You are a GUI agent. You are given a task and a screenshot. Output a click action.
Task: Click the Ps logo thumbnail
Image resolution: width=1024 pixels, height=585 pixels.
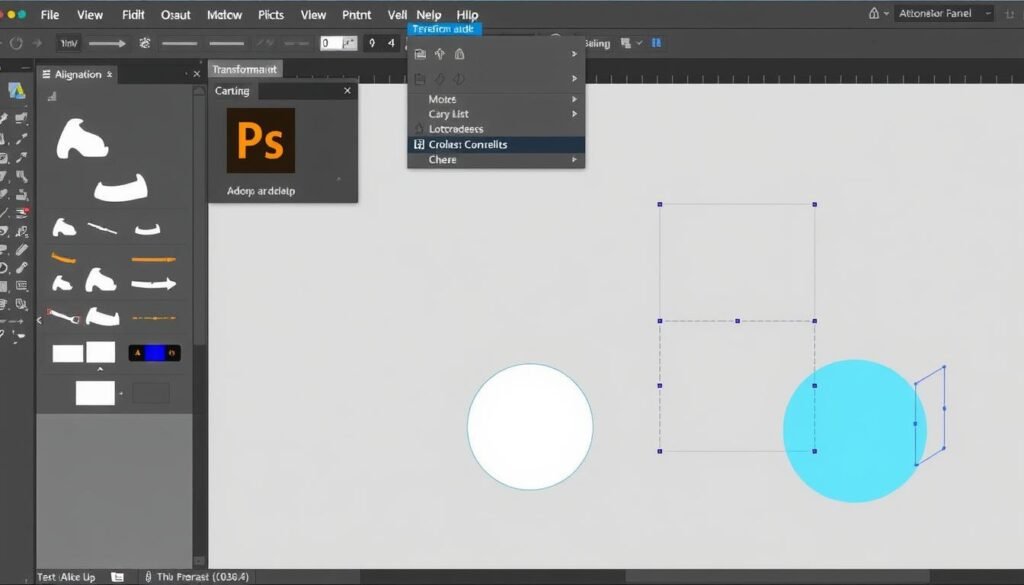click(261, 140)
